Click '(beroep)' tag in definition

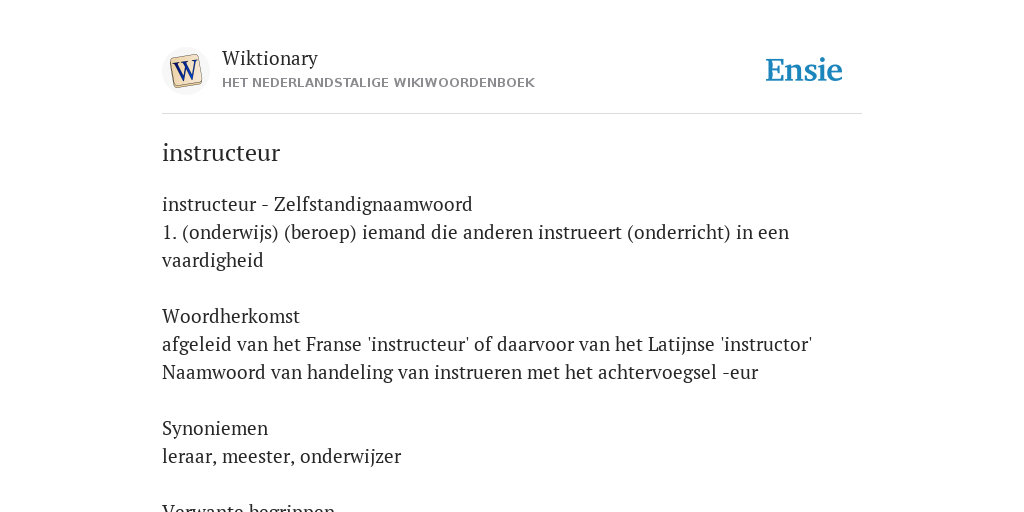320,232
